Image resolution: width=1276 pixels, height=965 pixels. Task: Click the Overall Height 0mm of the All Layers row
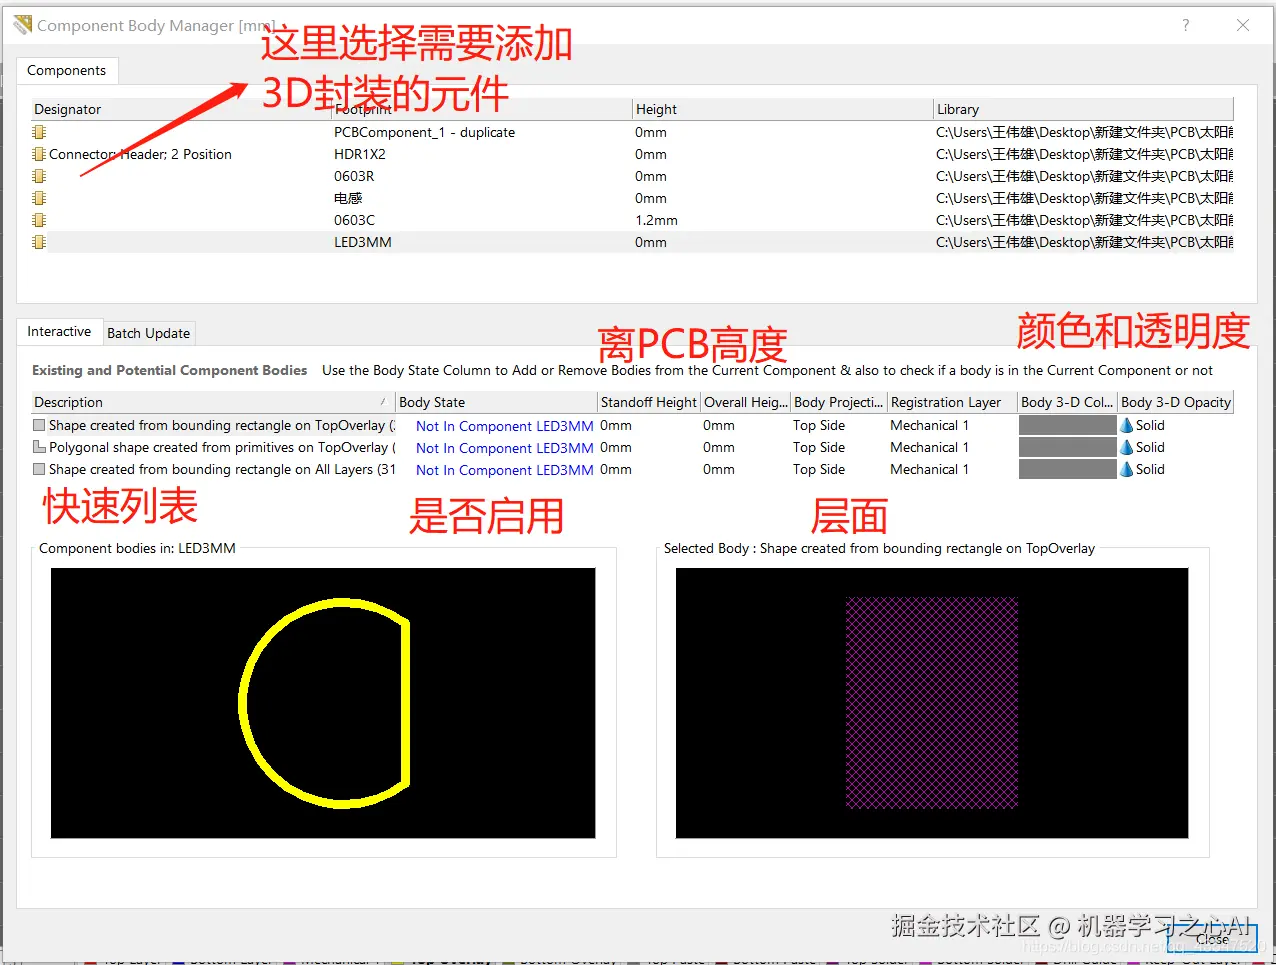(719, 469)
